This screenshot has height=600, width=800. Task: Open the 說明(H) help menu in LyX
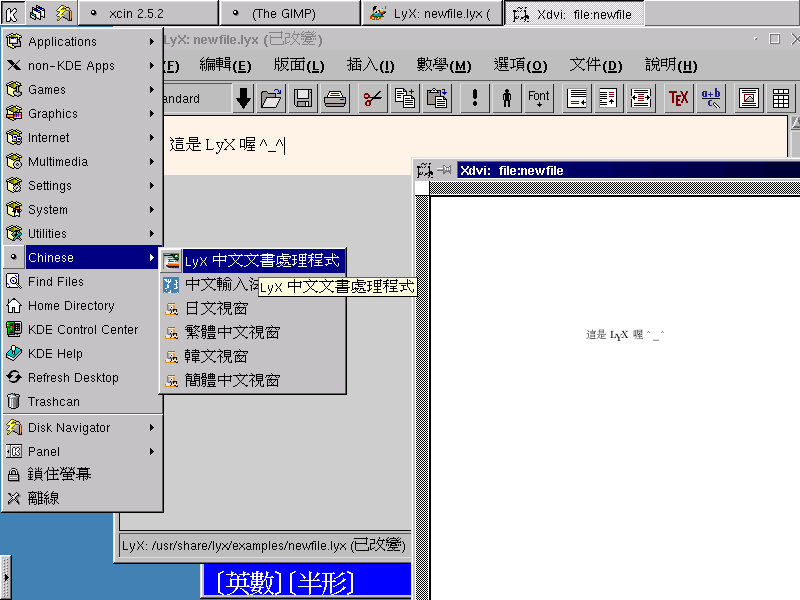(671, 65)
